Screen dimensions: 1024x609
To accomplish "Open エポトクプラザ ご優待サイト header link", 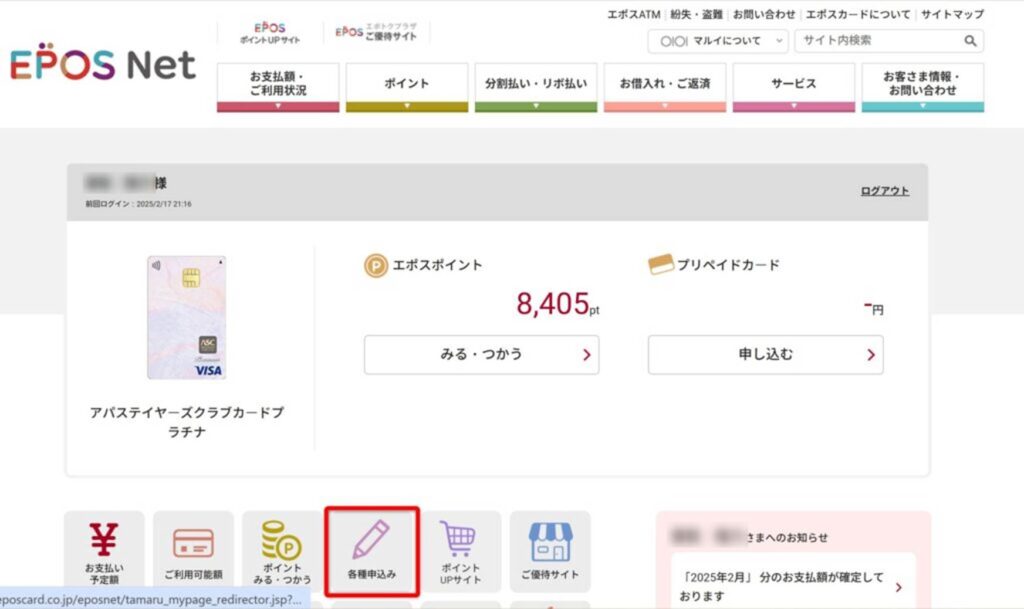I will [376, 31].
